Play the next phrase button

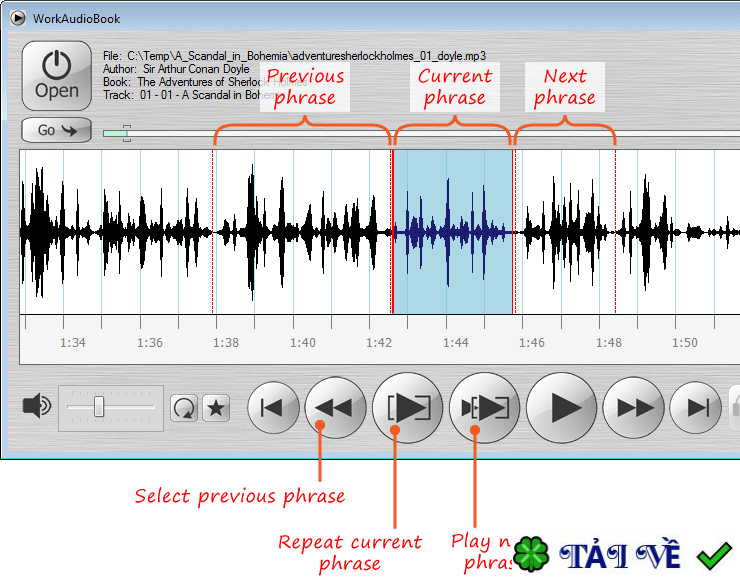(x=484, y=408)
